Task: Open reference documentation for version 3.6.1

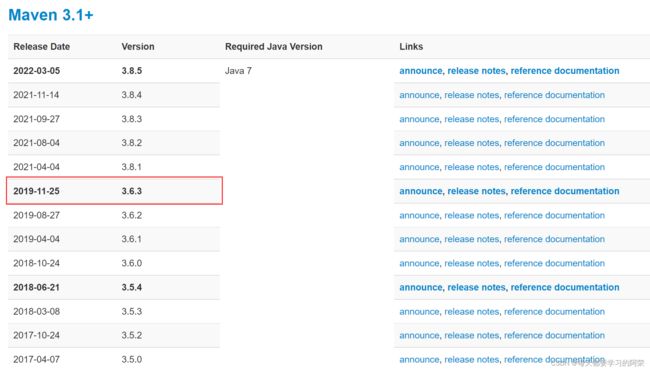Action: point(554,239)
